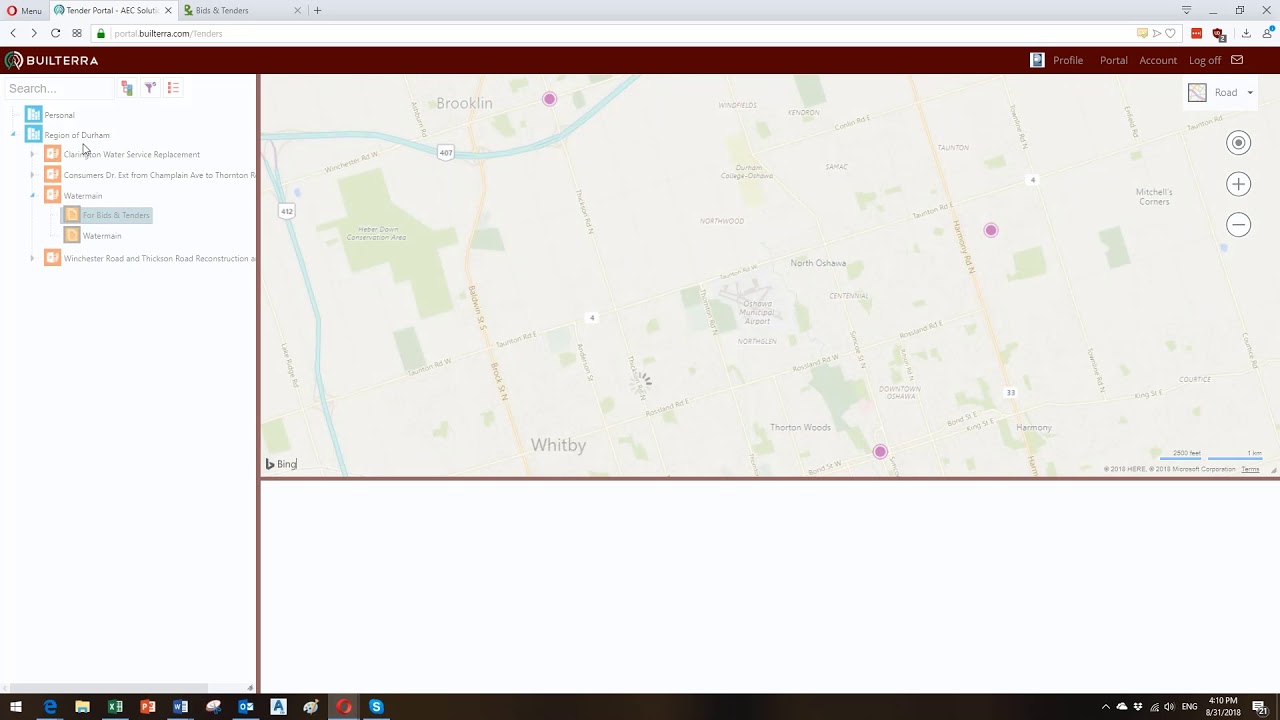Image resolution: width=1280 pixels, height=720 pixels.
Task: Open browser downloads icon
Action: point(1246,33)
